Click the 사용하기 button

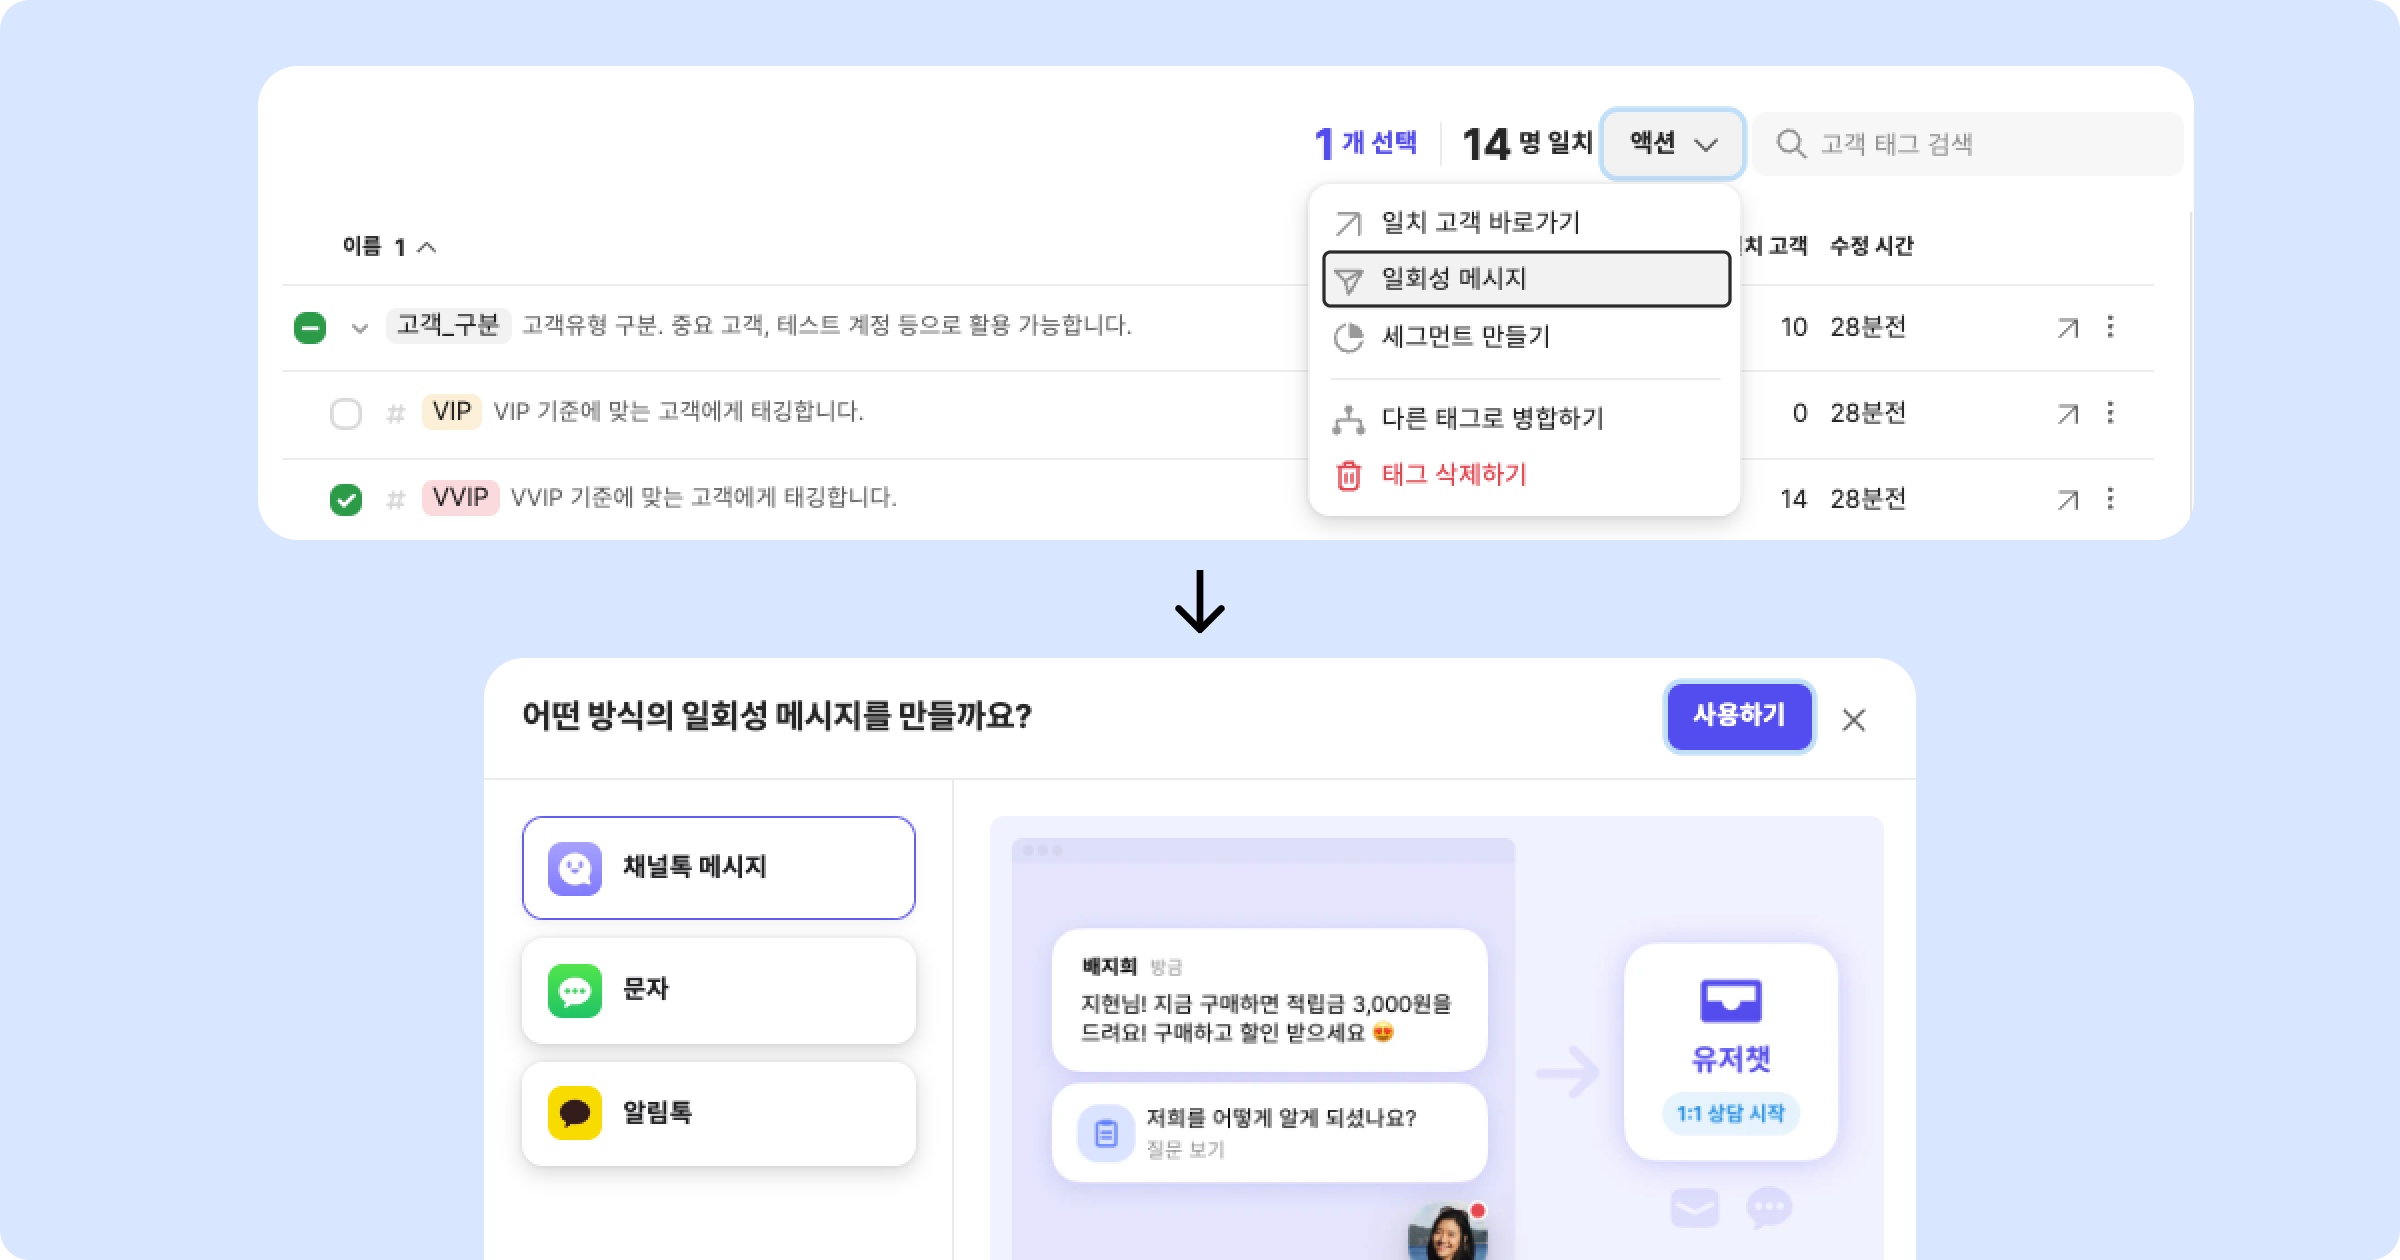point(1738,716)
